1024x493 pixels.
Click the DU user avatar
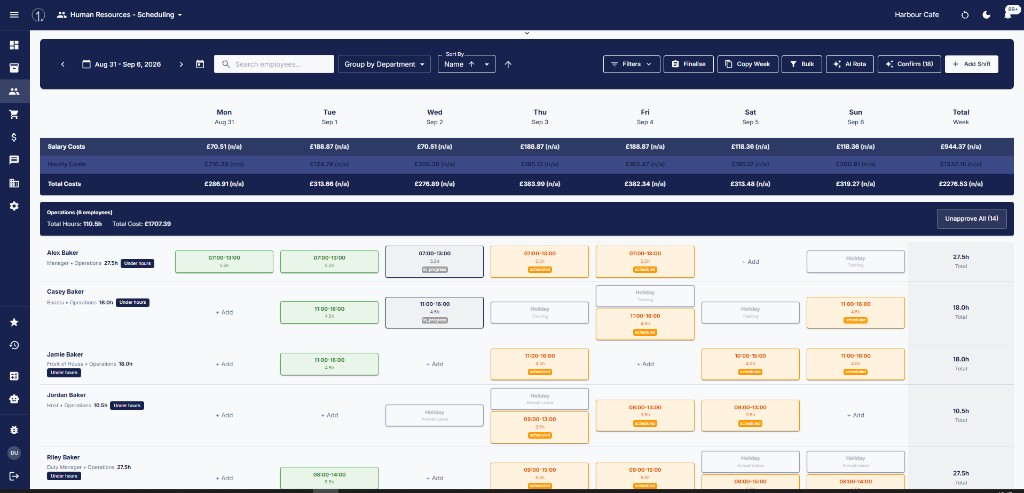tap(14, 453)
